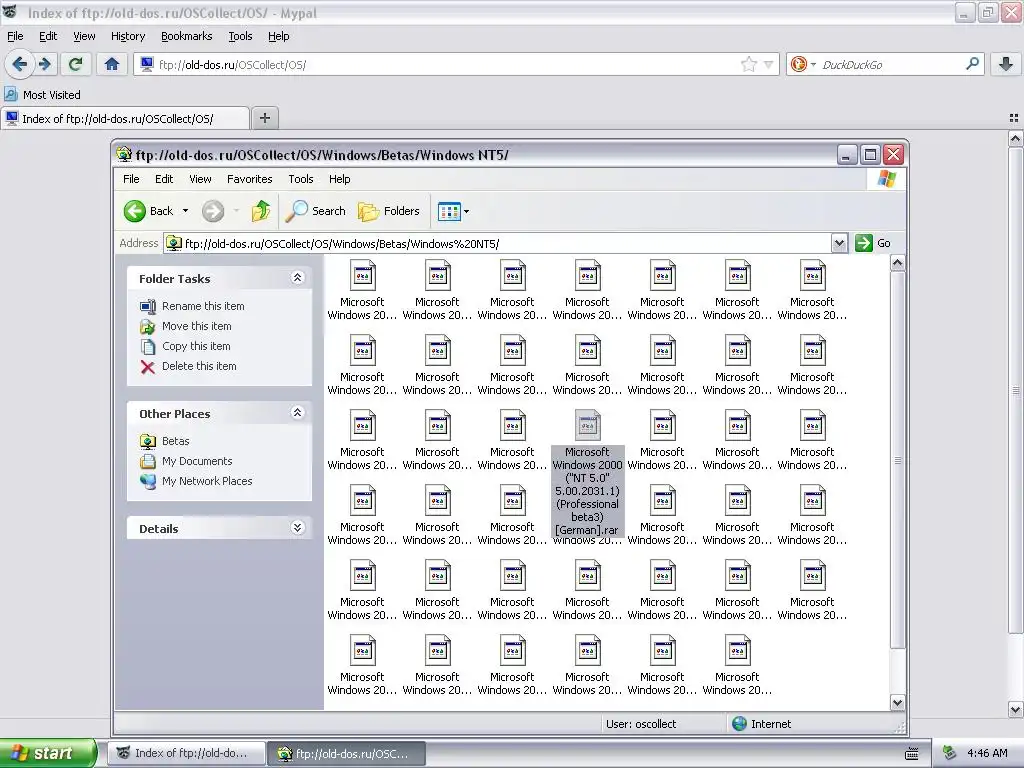This screenshot has height=768, width=1024.
Task: Click Mypal page scrollbar down arrow
Action: (1016, 709)
